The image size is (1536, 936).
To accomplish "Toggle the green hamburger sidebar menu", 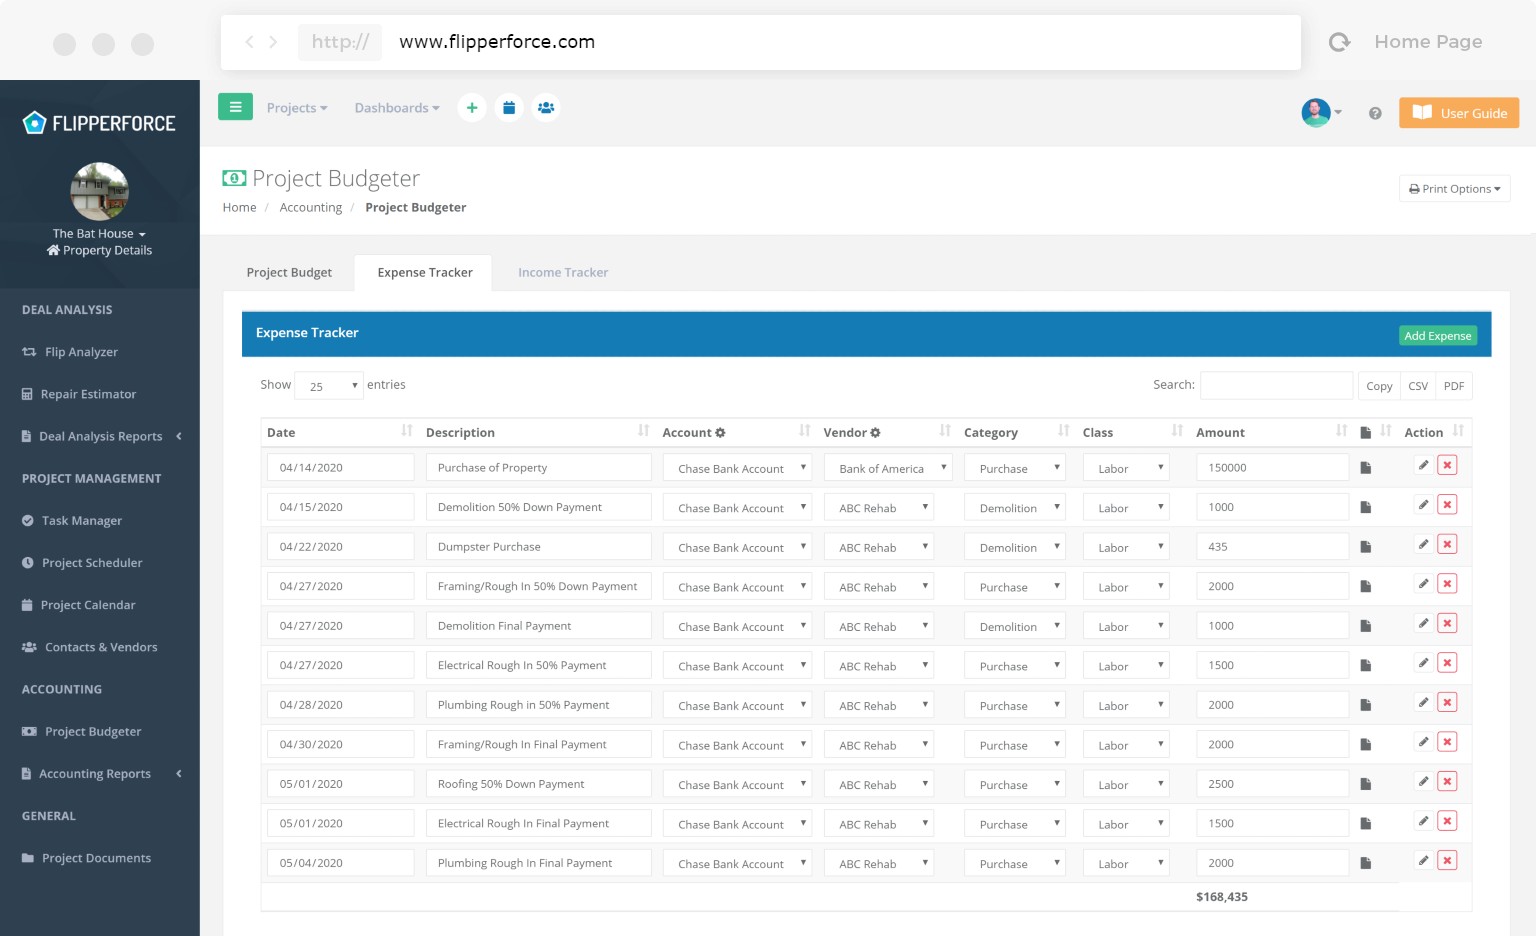I will (x=235, y=106).
